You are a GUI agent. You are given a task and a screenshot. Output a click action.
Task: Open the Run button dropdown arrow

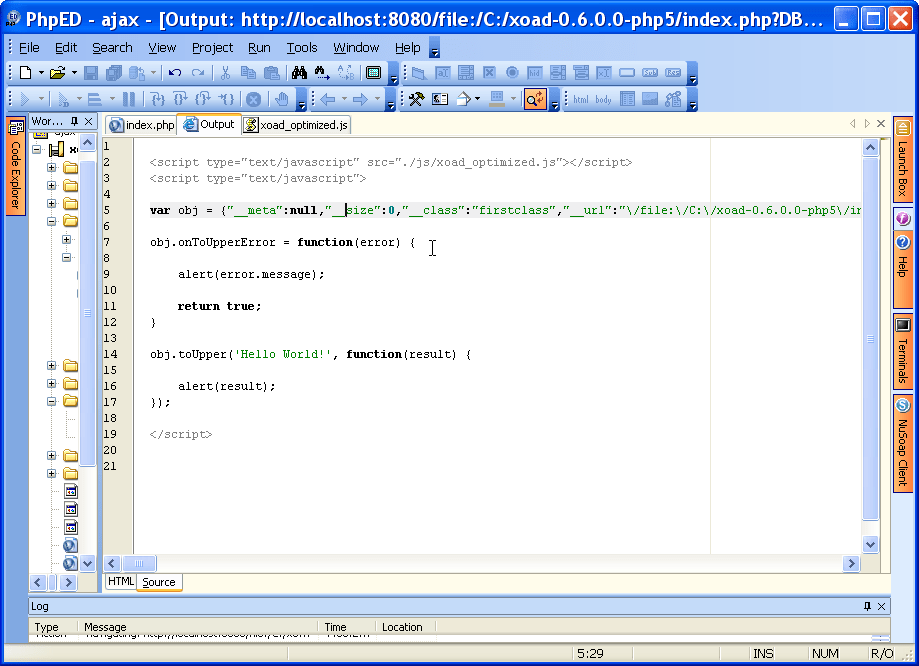point(41,99)
